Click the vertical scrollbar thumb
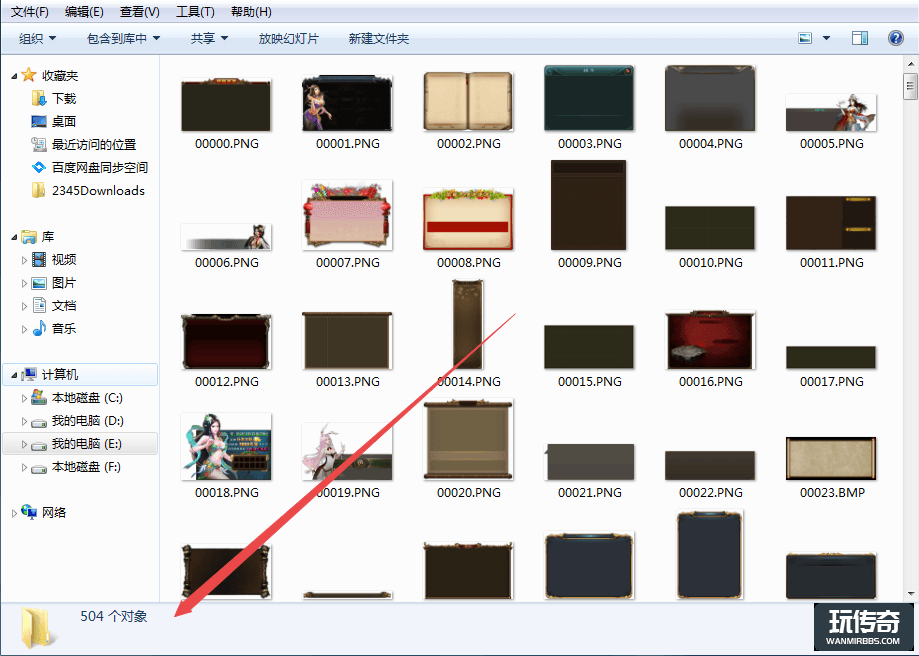 coord(910,87)
